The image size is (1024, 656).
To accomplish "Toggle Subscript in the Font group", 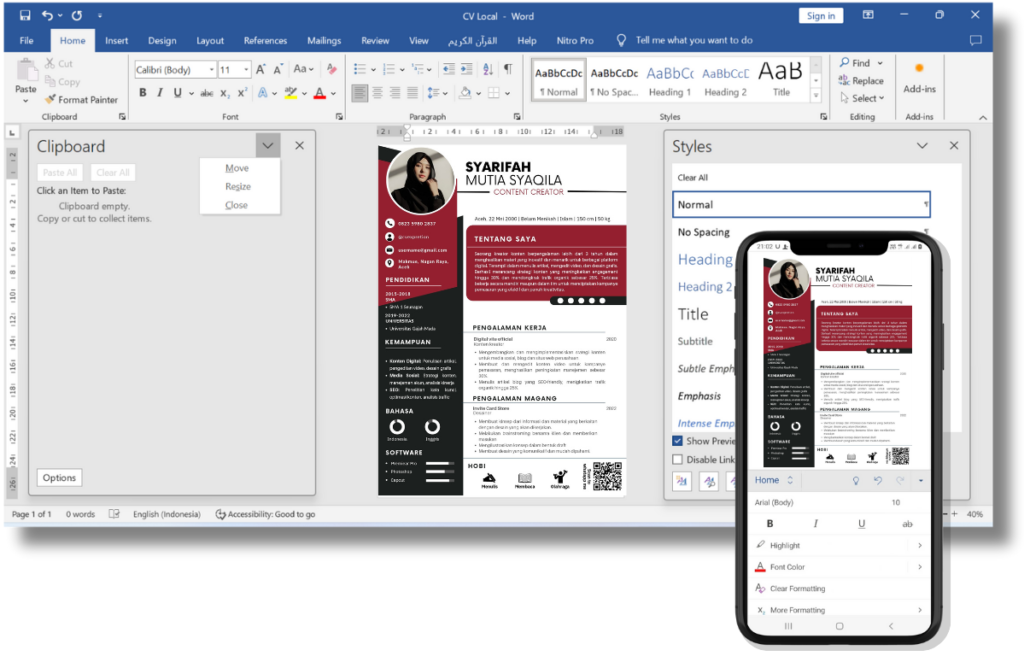I will click(225, 93).
